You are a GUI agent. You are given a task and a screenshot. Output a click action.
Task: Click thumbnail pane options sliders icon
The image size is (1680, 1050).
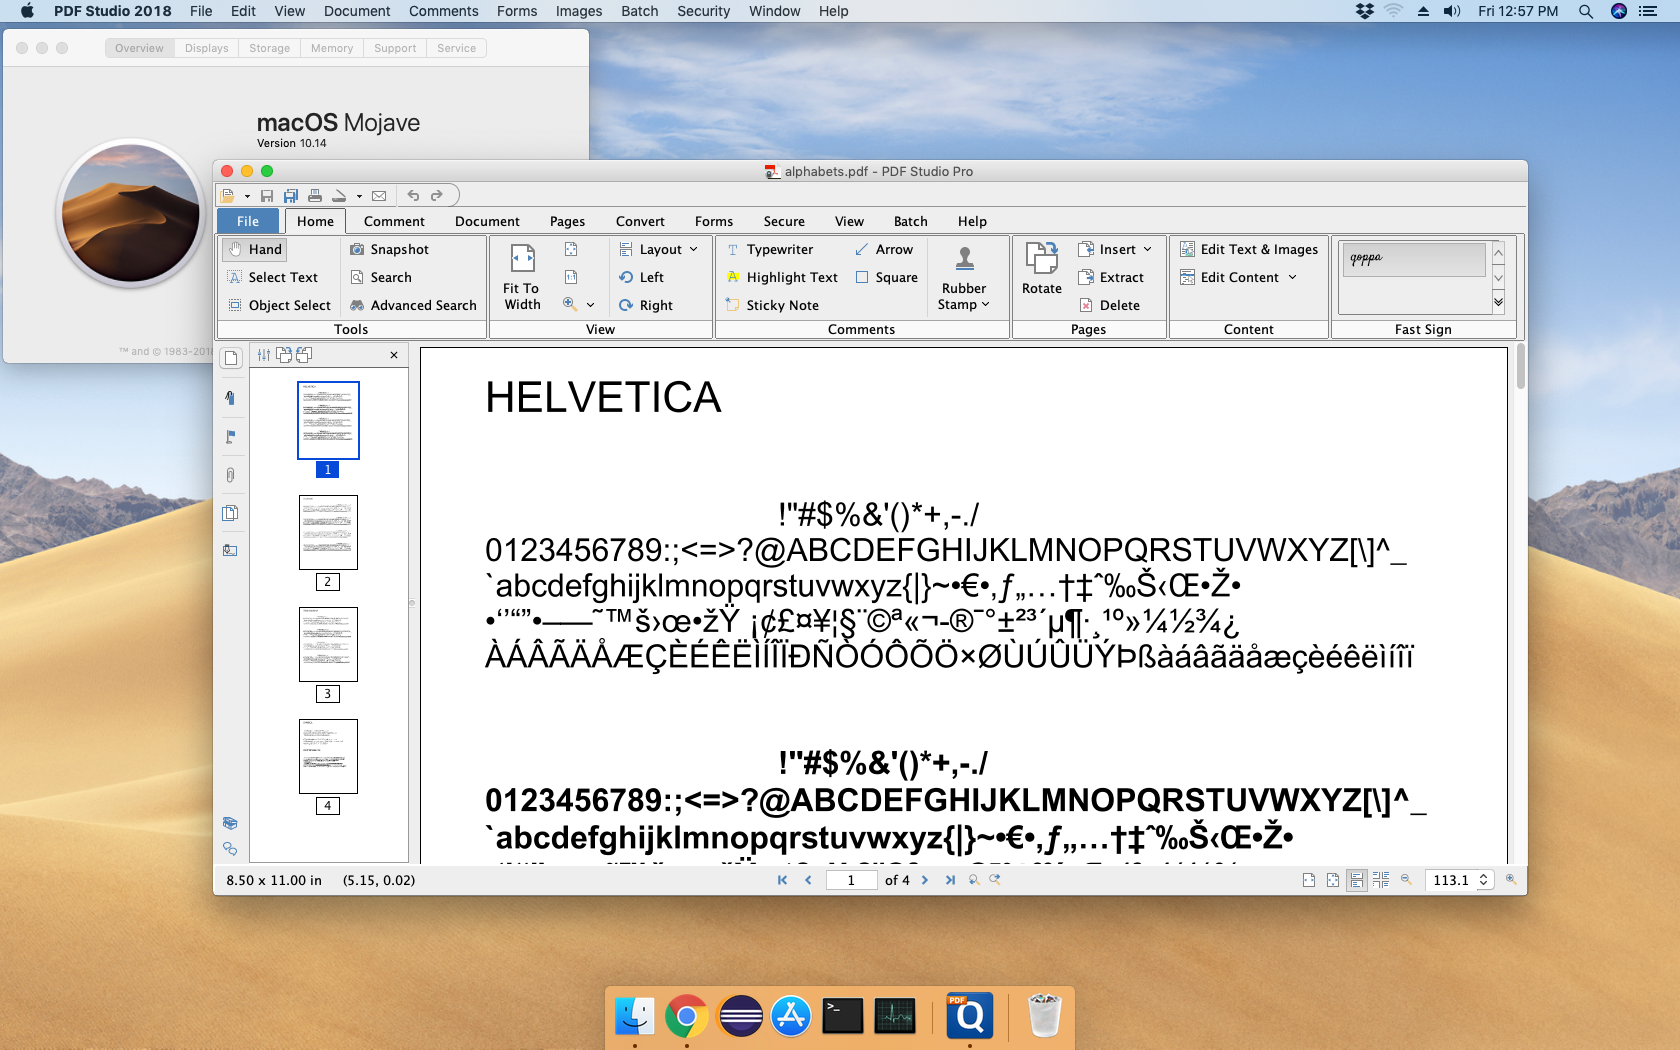coord(264,355)
